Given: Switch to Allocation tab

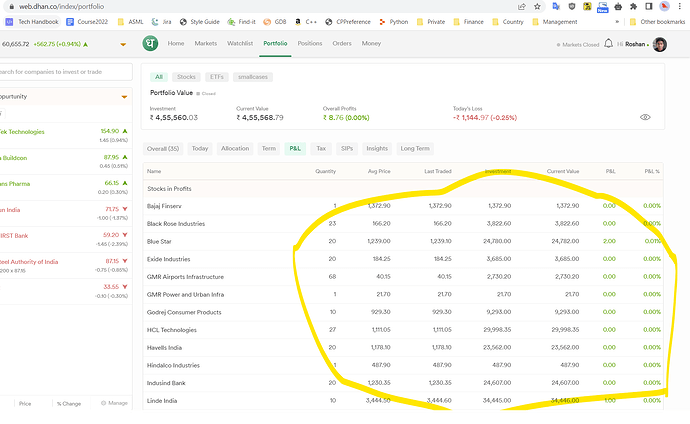Looking at the screenshot, I should (235, 149).
